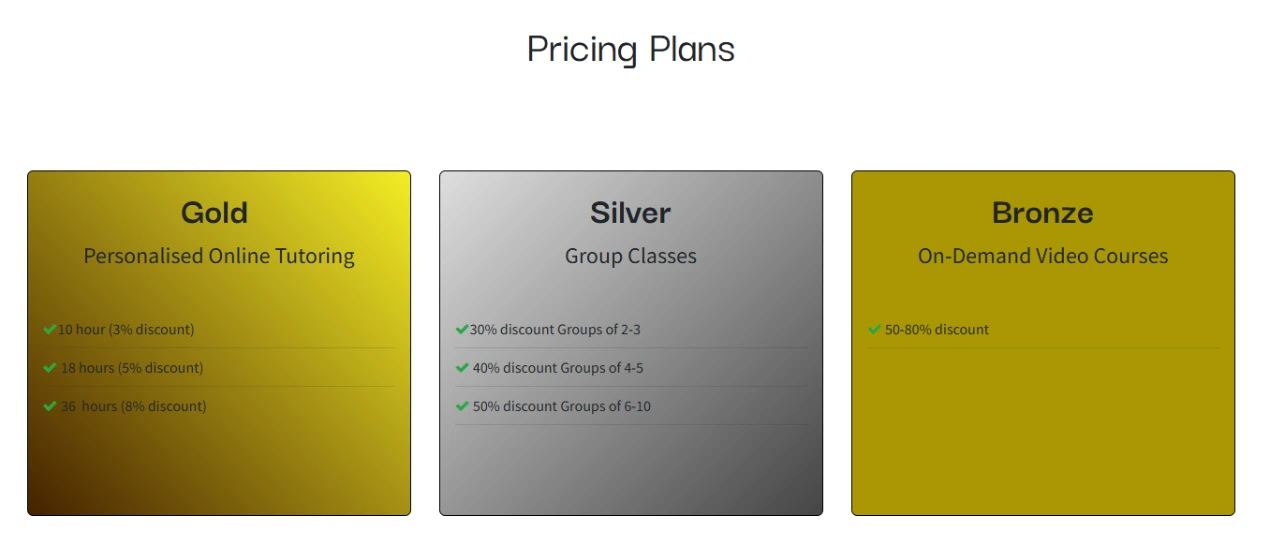Viewport: 1270px width, 545px height.
Task: Click 30% discount Groups of 2-3 text
Action: click(x=555, y=329)
